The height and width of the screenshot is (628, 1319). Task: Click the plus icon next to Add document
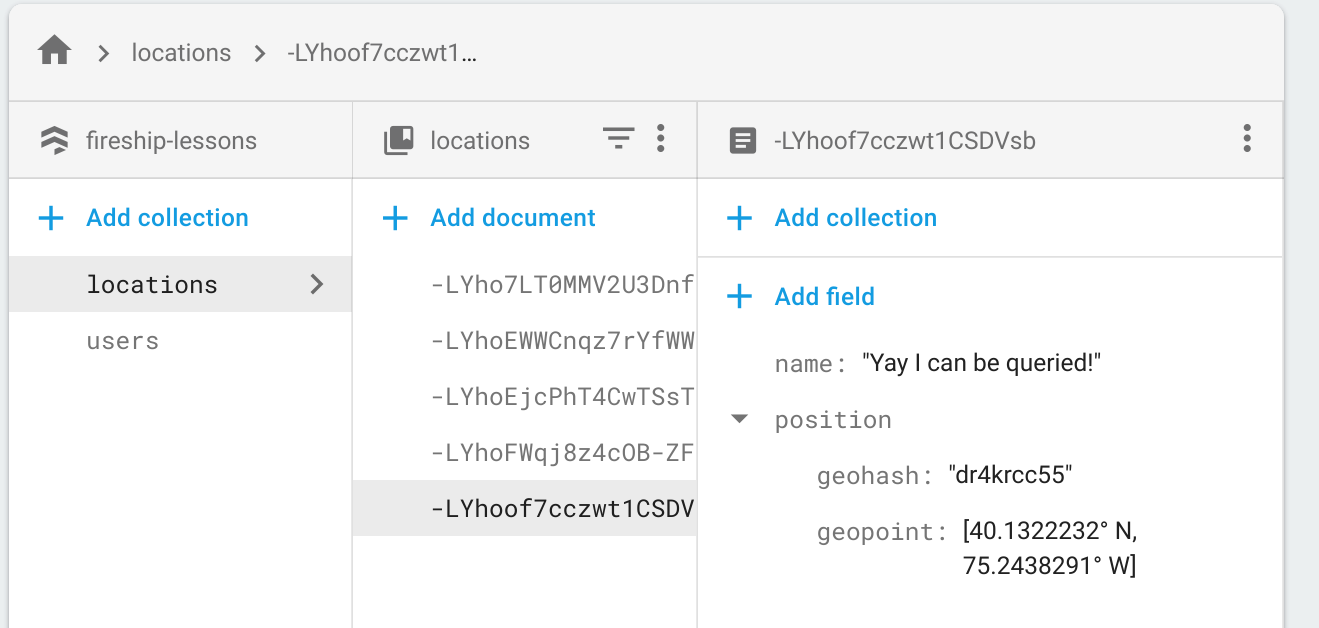(x=396, y=217)
